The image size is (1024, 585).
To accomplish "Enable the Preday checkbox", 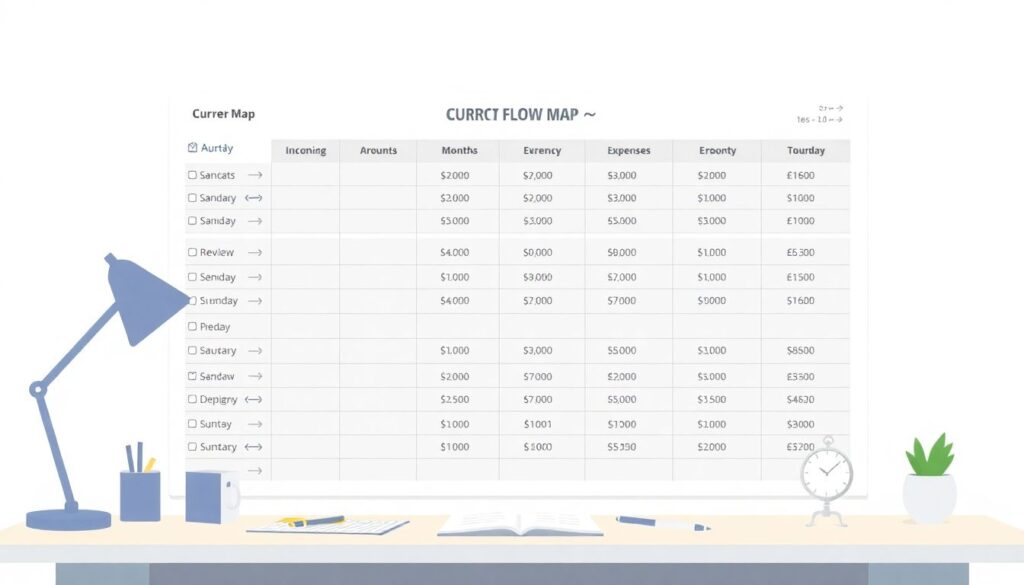I will coord(193,327).
